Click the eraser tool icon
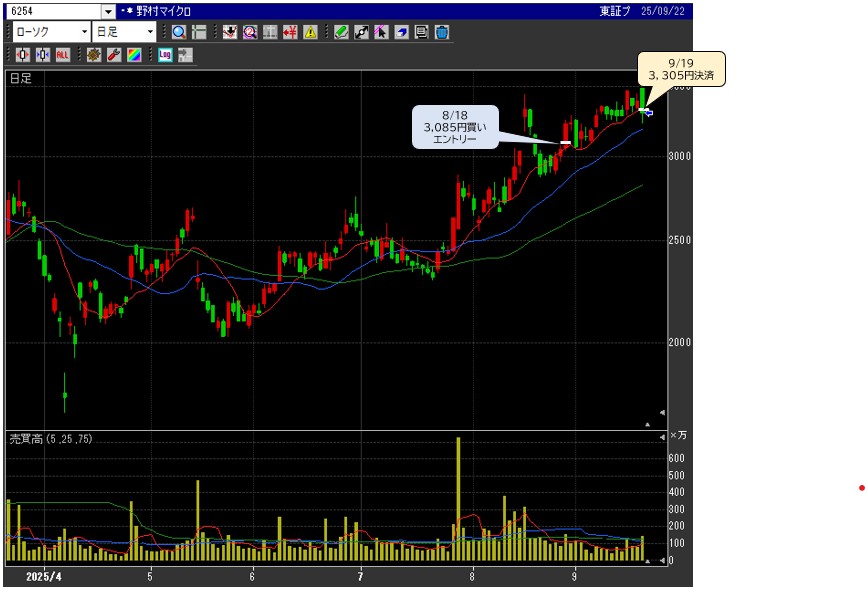Screen dimensions: 866x589 pyautogui.click(x=401, y=32)
